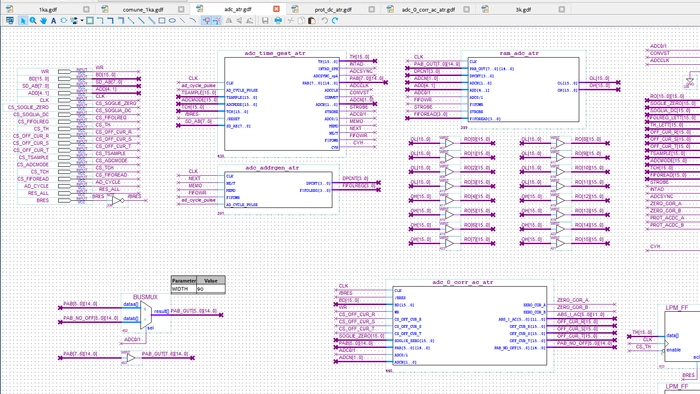Viewport: 700px width, 394px height.
Task: Select the RO[15][15..0] output label
Action: pyautogui.click(x=589, y=239)
